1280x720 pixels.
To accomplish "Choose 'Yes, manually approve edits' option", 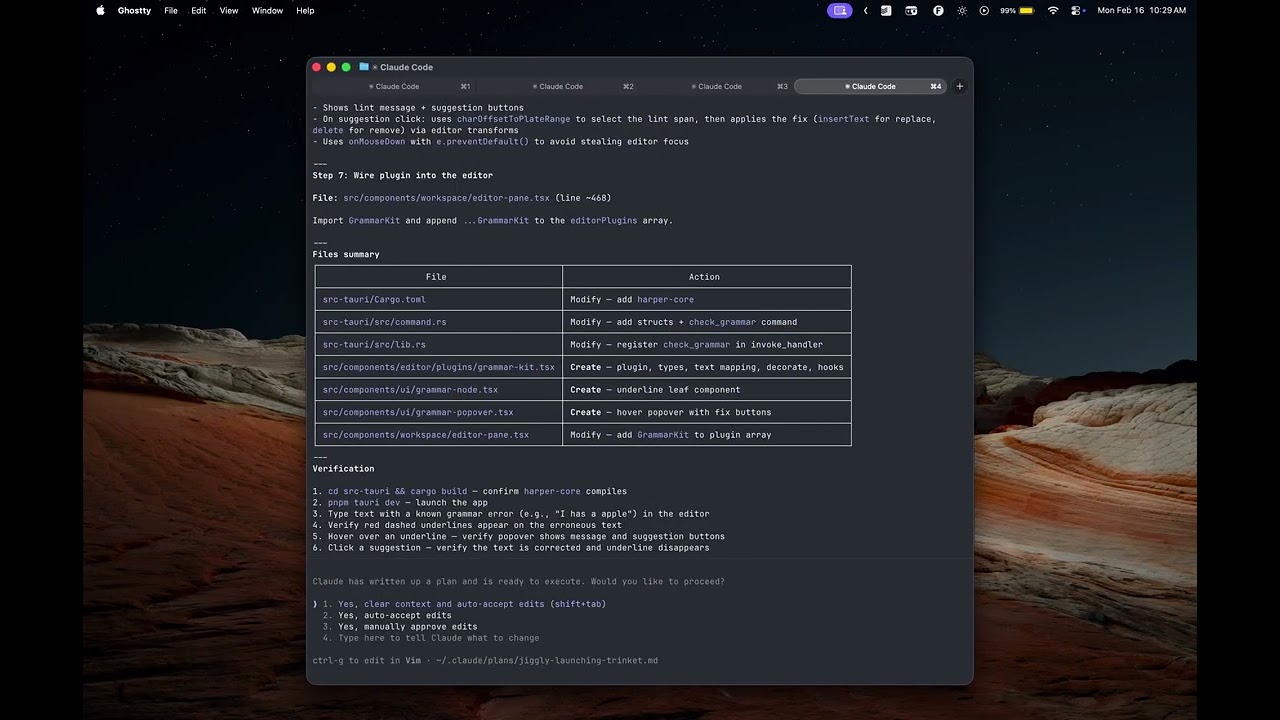I will 400,627.
